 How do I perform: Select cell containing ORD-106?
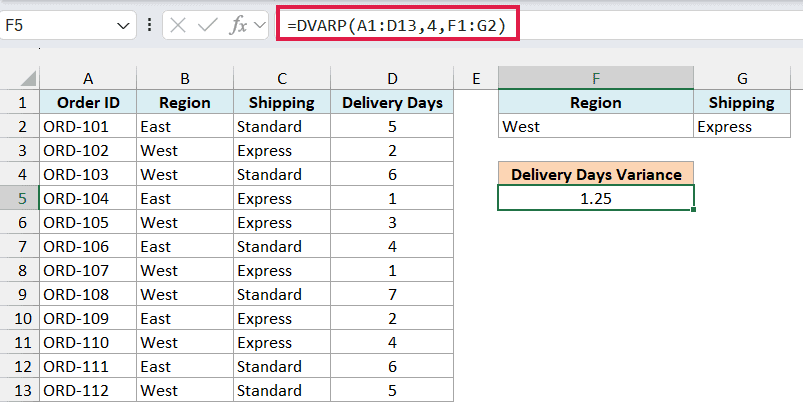click(88, 246)
